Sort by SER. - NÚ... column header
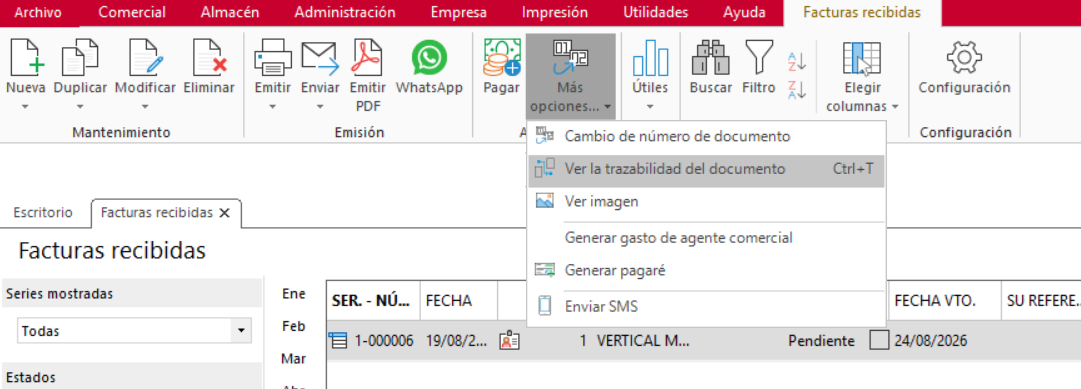 click(x=372, y=301)
